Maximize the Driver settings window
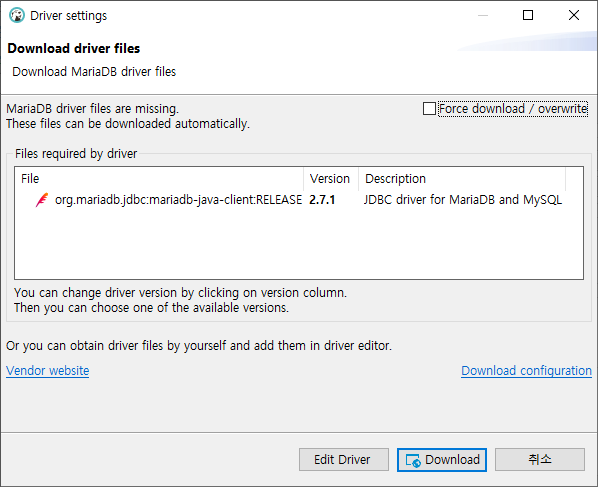 [x=528, y=15]
